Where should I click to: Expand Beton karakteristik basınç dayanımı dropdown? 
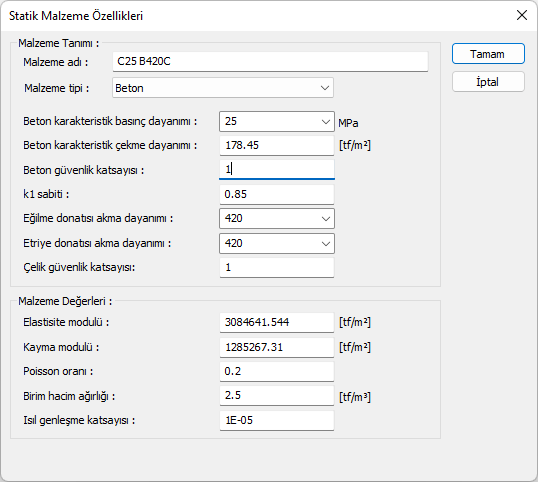tap(277, 121)
